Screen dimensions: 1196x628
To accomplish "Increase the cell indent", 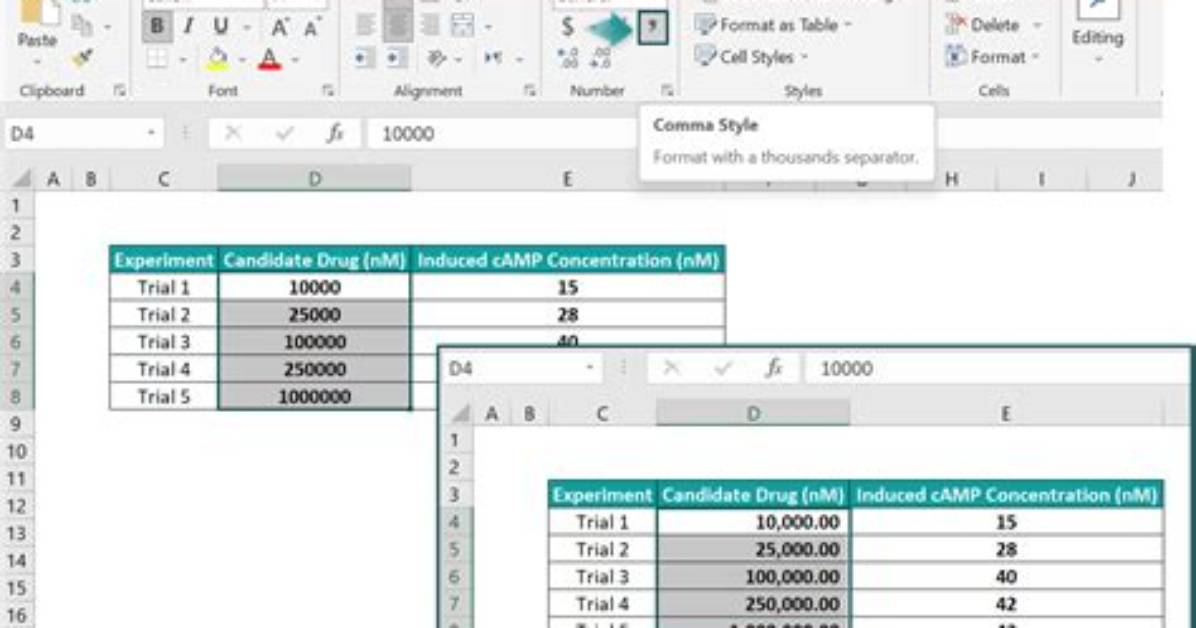I will (x=397, y=58).
